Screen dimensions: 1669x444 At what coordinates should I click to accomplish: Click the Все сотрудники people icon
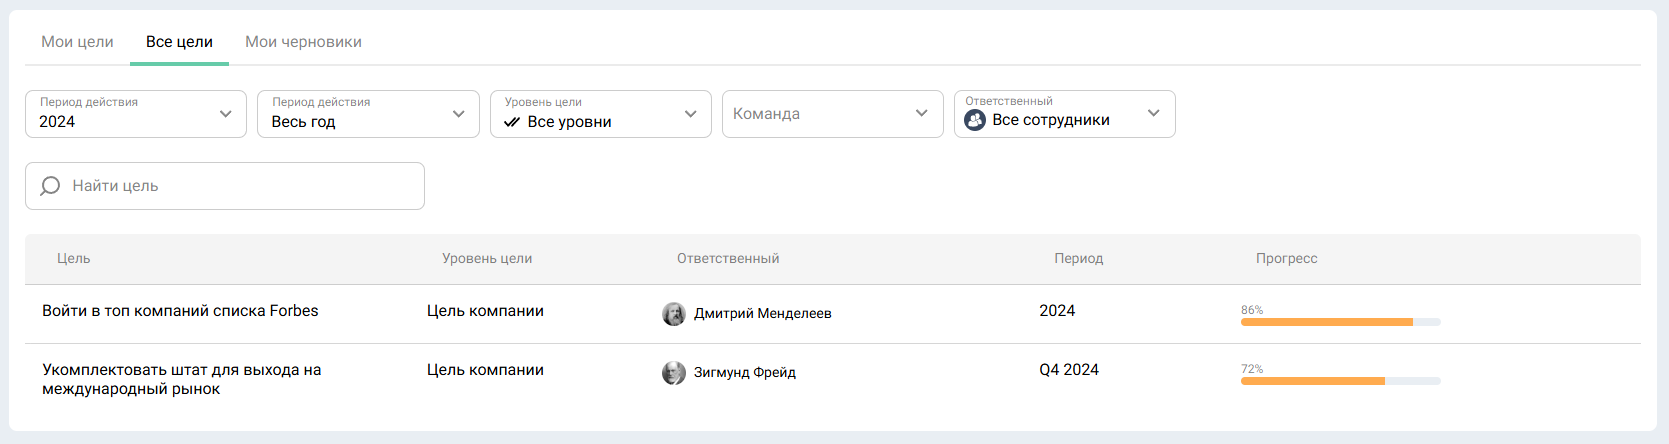975,120
